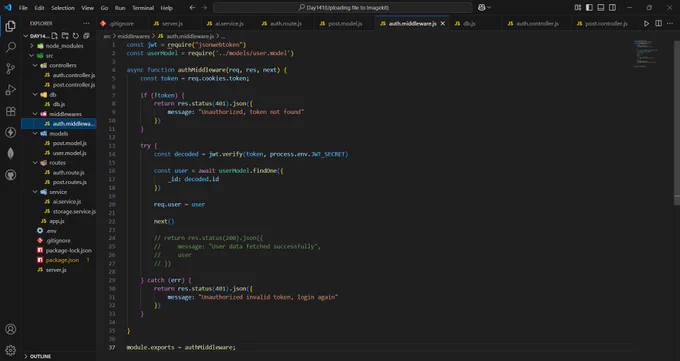This screenshot has height=361, width=680.
Task: Open the View menu
Action: (x=87, y=7)
